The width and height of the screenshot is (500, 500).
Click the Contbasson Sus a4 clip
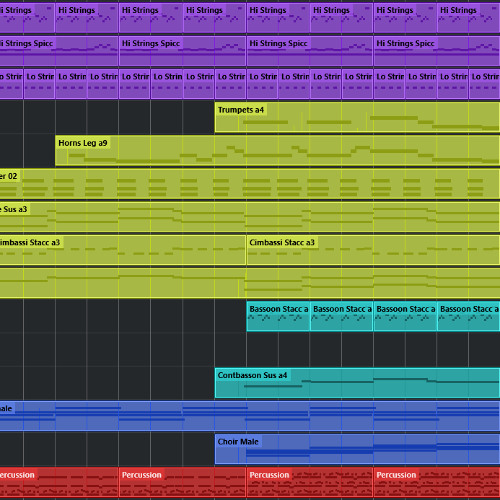pyautogui.click(x=357, y=383)
